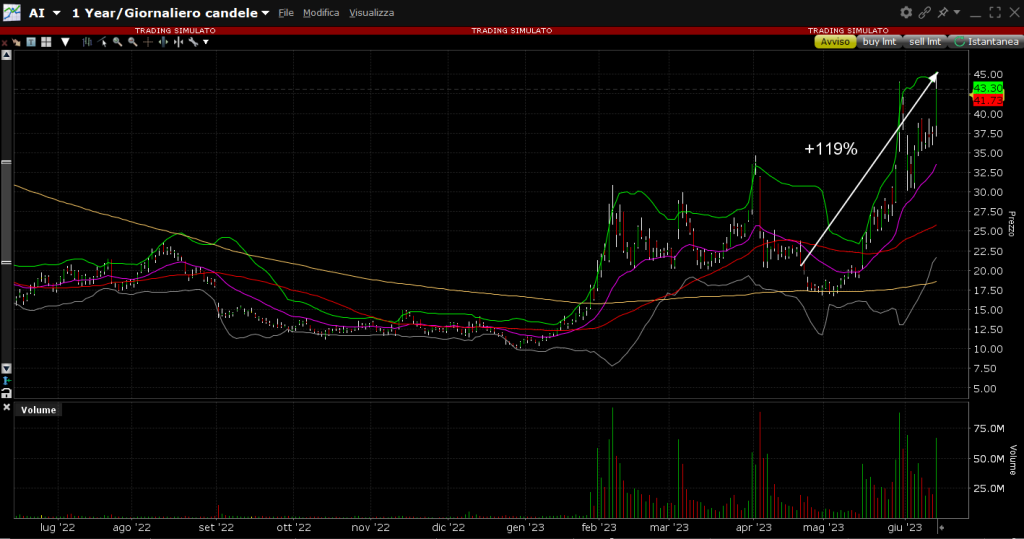Close the Volume sub-panel with X

(x=7, y=407)
